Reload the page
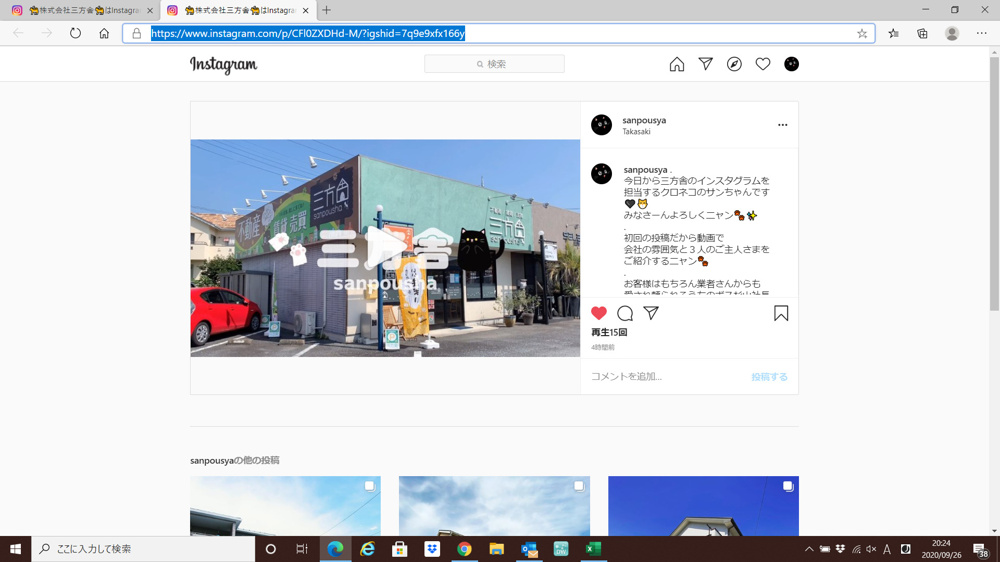The height and width of the screenshot is (562, 1000). [75, 33]
